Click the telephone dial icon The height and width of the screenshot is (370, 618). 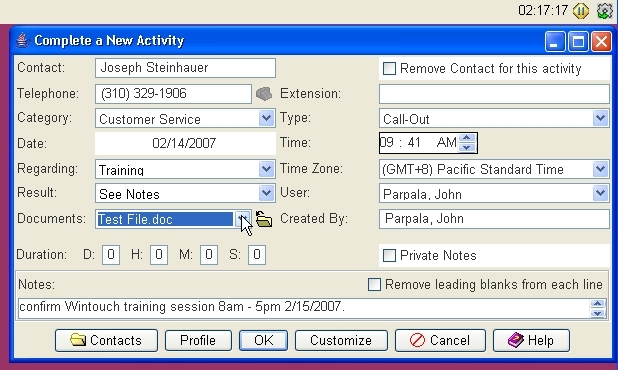[264, 94]
